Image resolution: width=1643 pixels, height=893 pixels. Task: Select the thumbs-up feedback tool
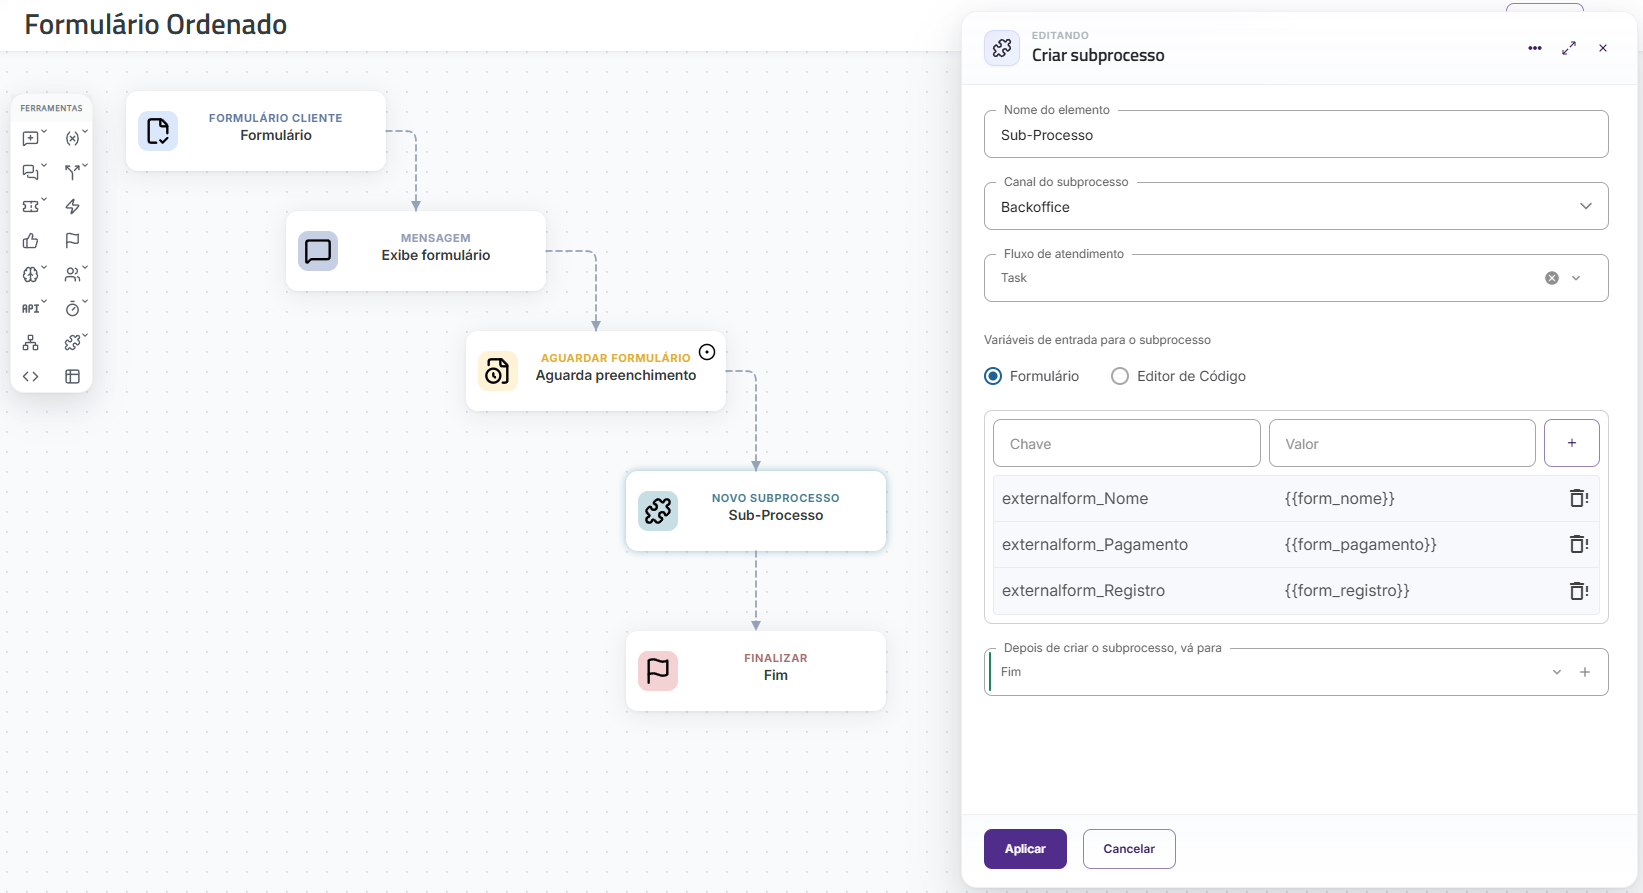coord(31,241)
